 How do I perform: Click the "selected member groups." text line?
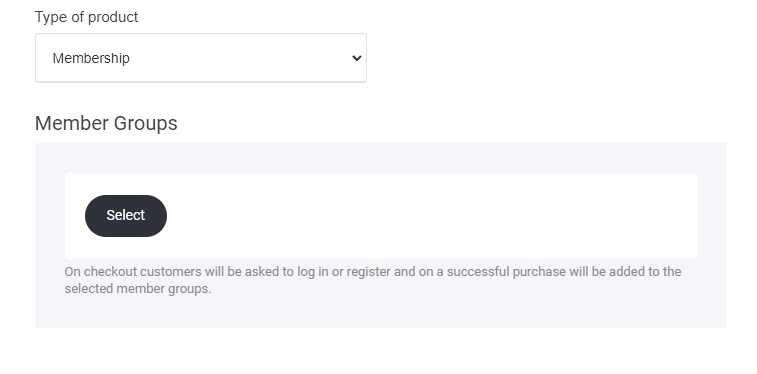pos(138,289)
